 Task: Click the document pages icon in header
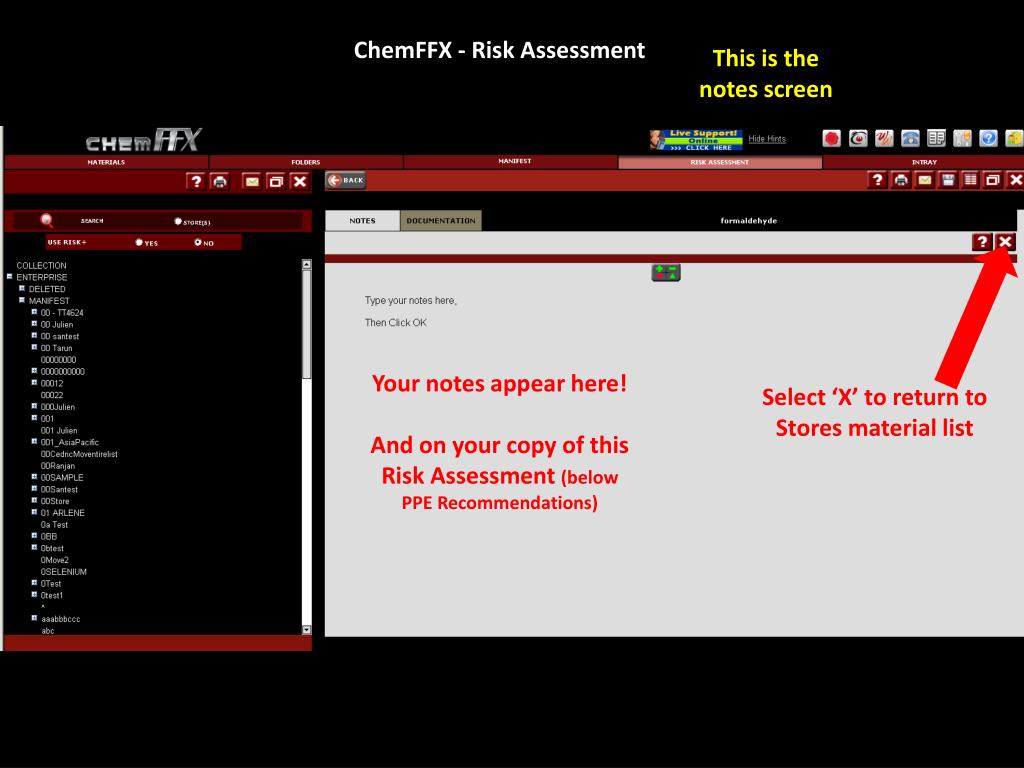point(936,138)
